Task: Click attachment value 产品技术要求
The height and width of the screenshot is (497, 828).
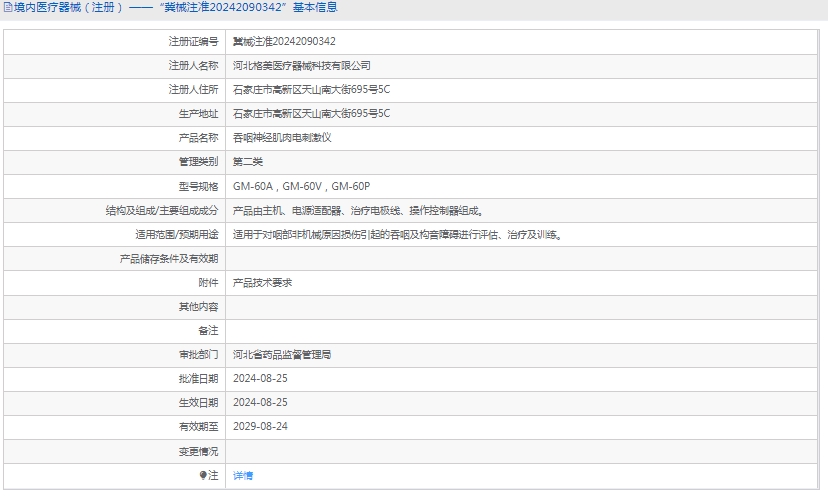Action: (262, 282)
